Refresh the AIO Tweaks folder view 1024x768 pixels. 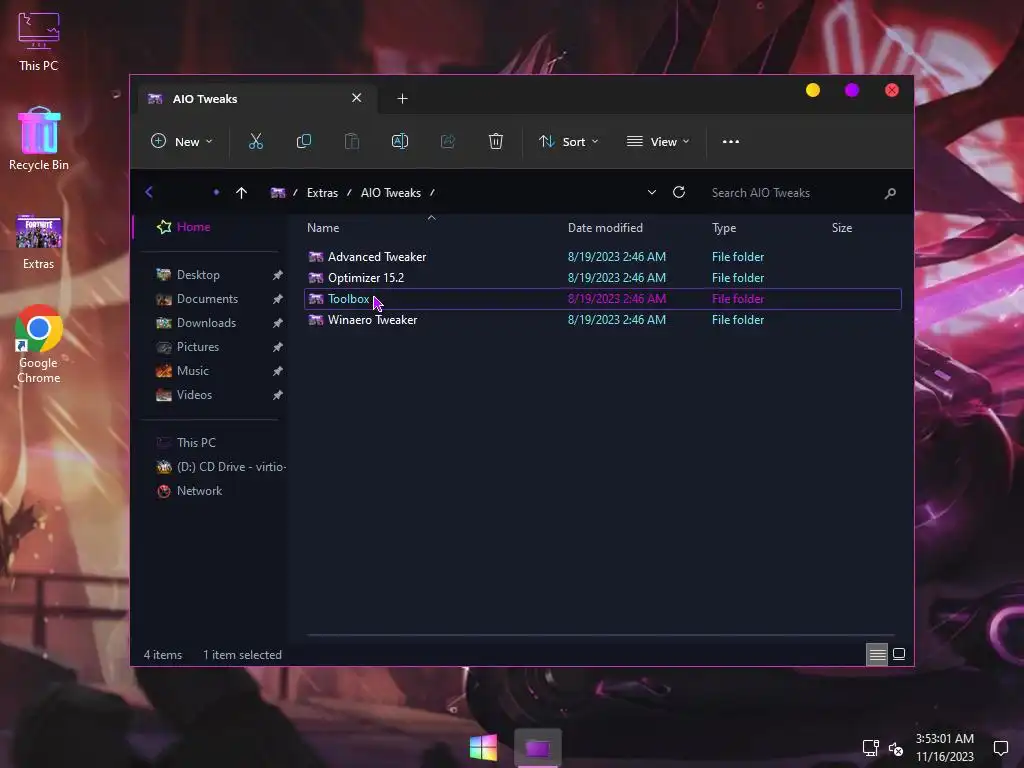click(679, 192)
